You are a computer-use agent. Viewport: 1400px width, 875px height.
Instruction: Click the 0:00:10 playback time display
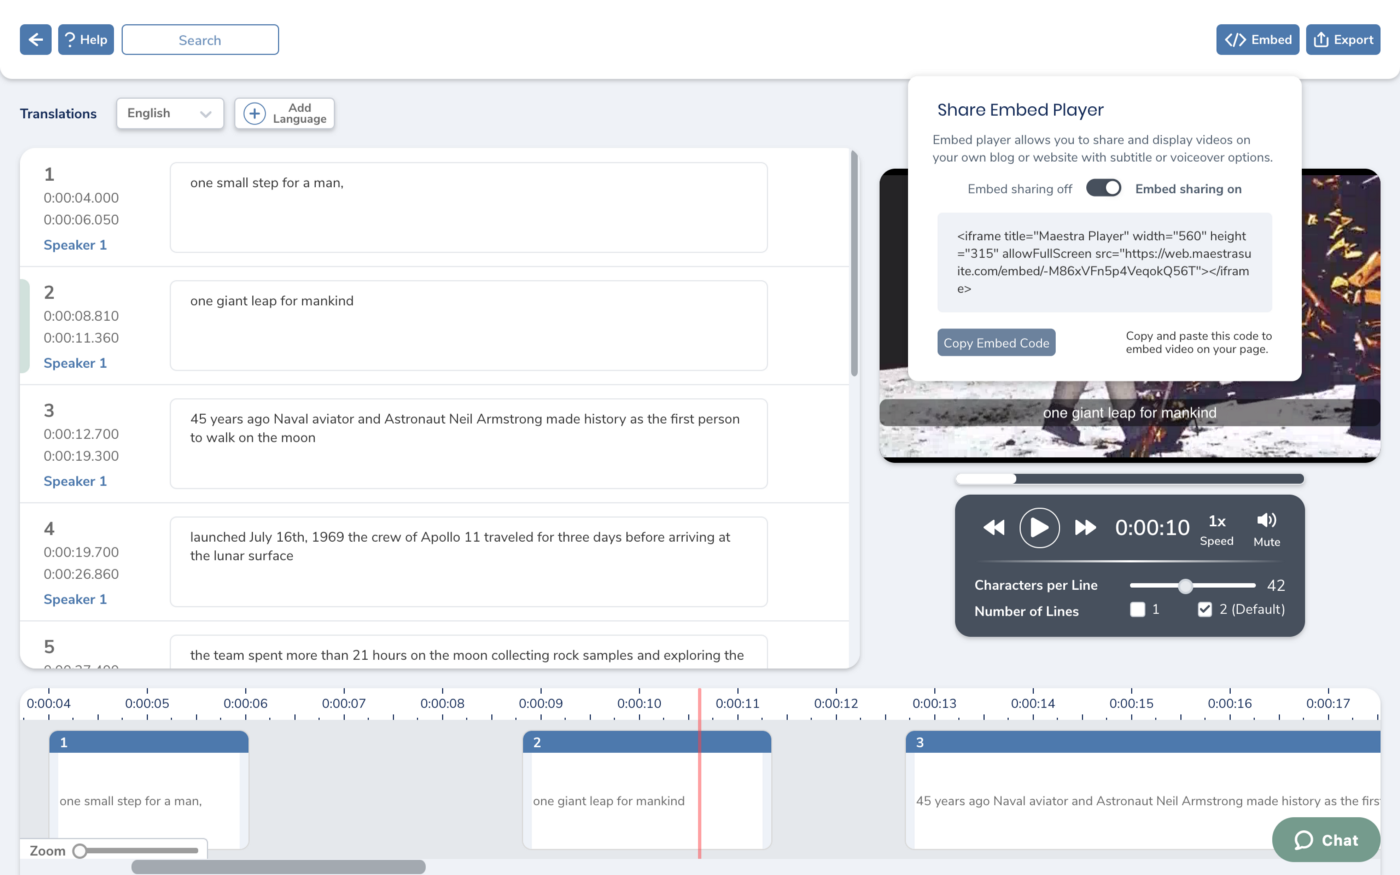click(1152, 528)
